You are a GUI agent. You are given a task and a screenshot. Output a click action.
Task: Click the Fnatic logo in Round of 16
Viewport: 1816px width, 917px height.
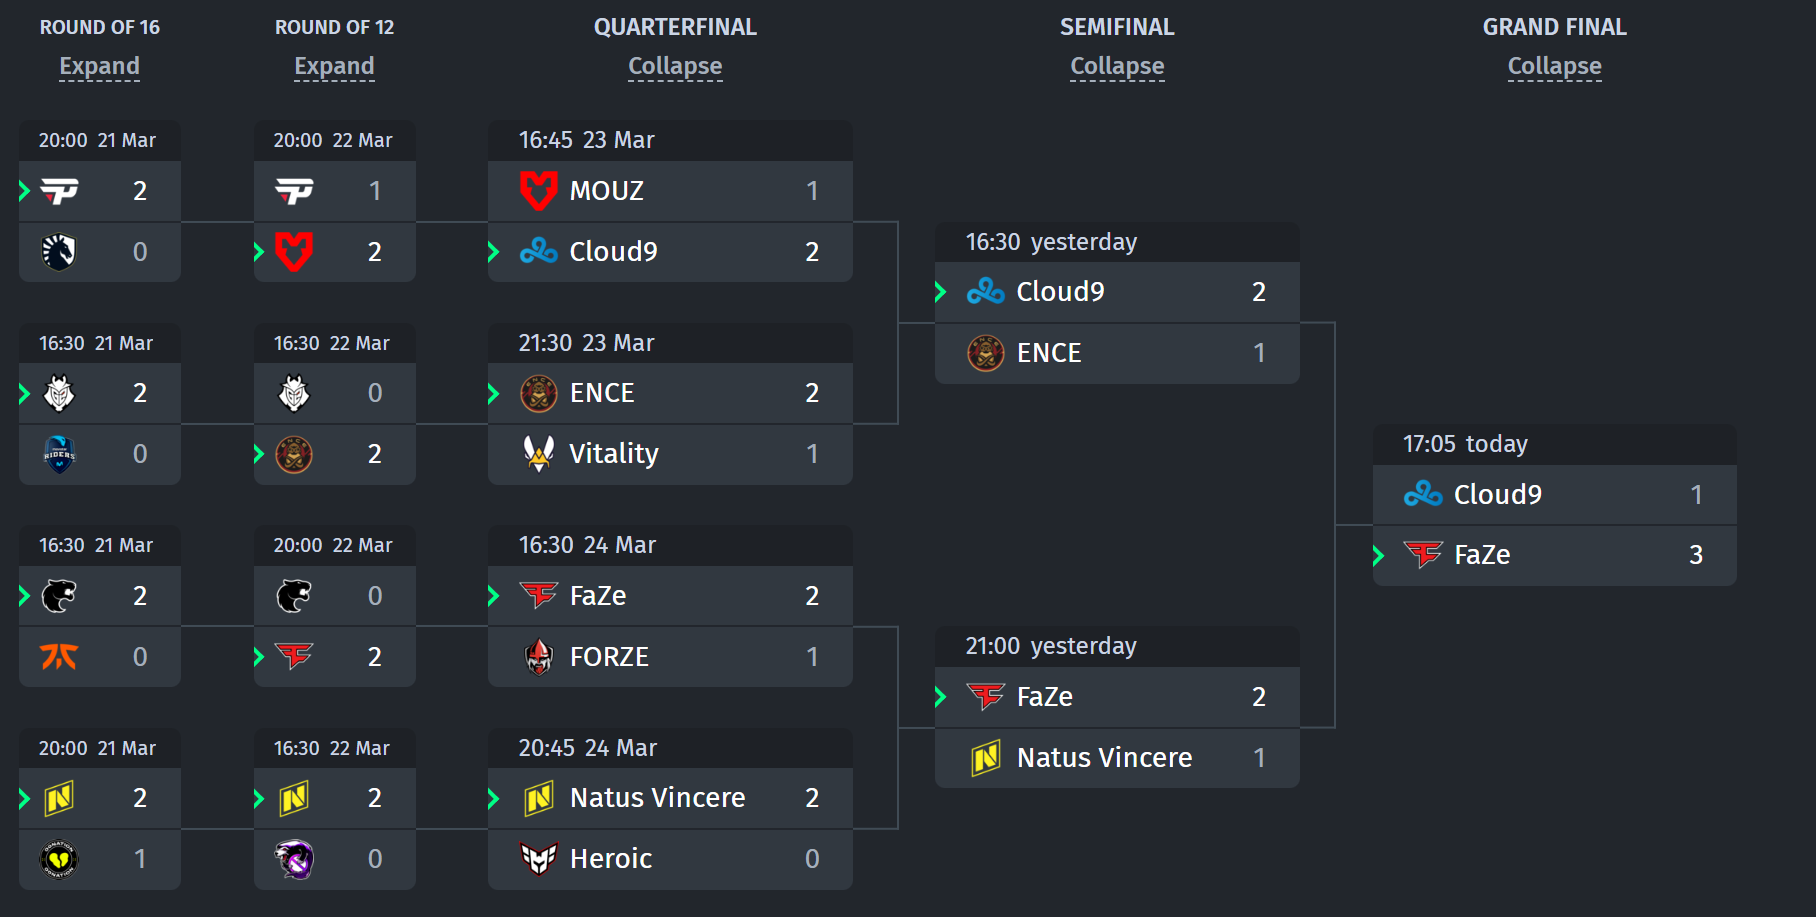coord(59,657)
